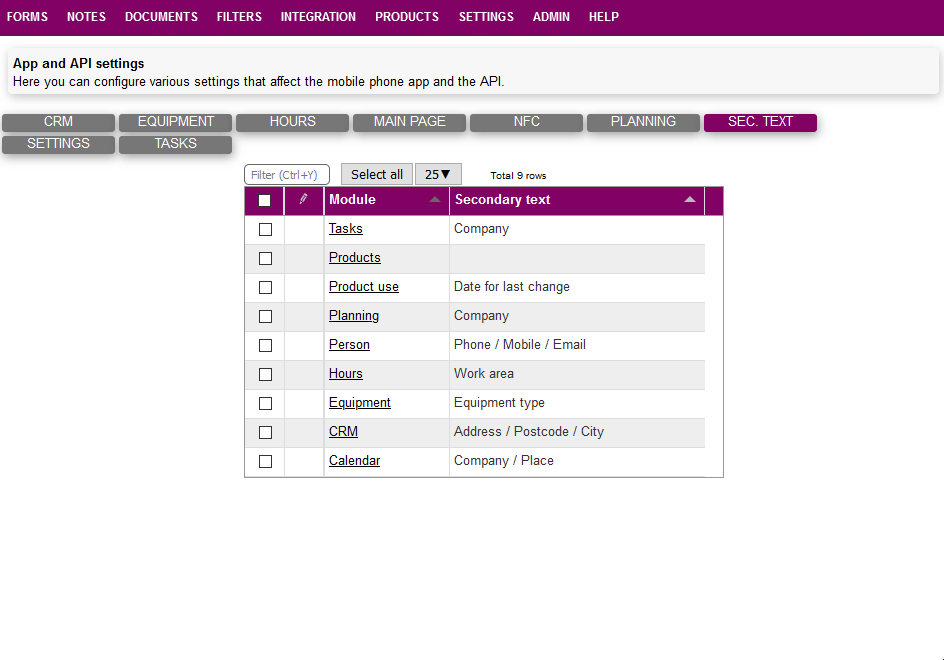Open the Equipment module link
The height and width of the screenshot is (660, 944).
[x=360, y=403]
